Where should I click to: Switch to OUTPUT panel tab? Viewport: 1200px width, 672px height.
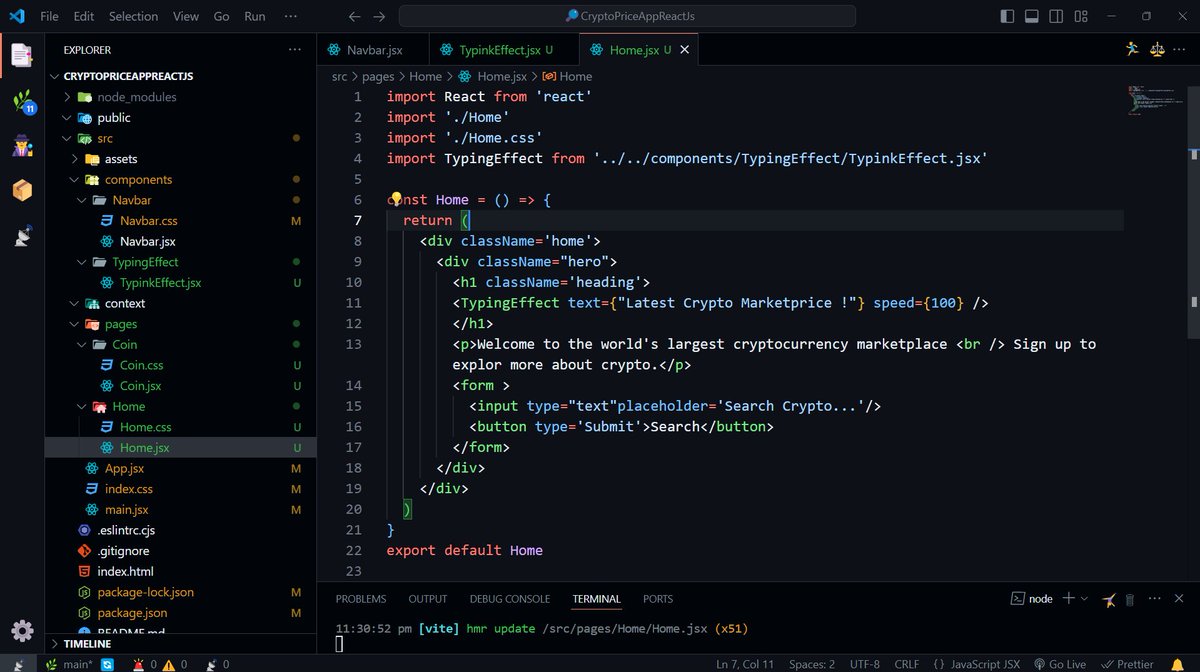[x=428, y=599]
